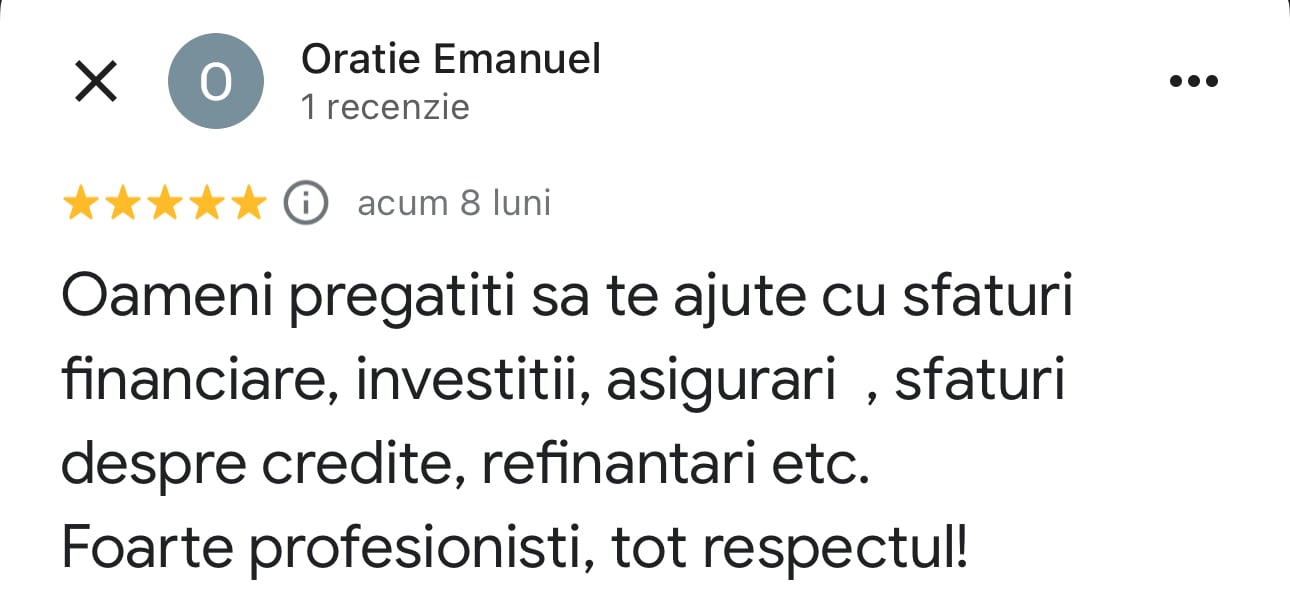The image size is (1290, 604).
Task: Click the top-right more options control
Action: (x=1194, y=80)
